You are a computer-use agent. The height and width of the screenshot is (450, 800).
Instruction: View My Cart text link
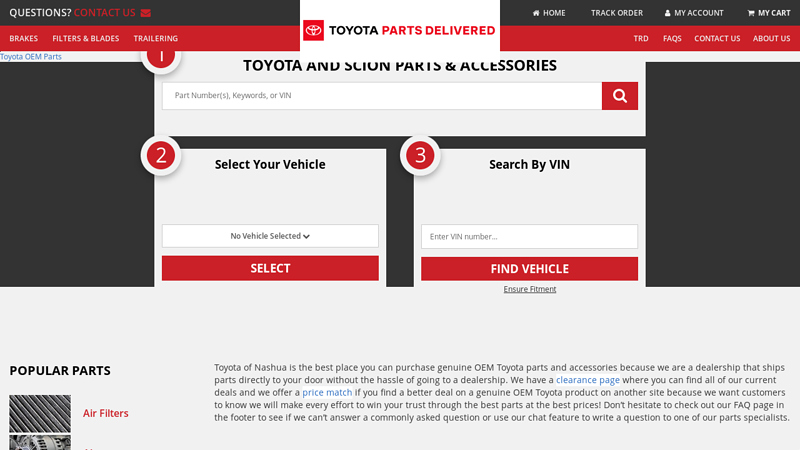(774, 13)
